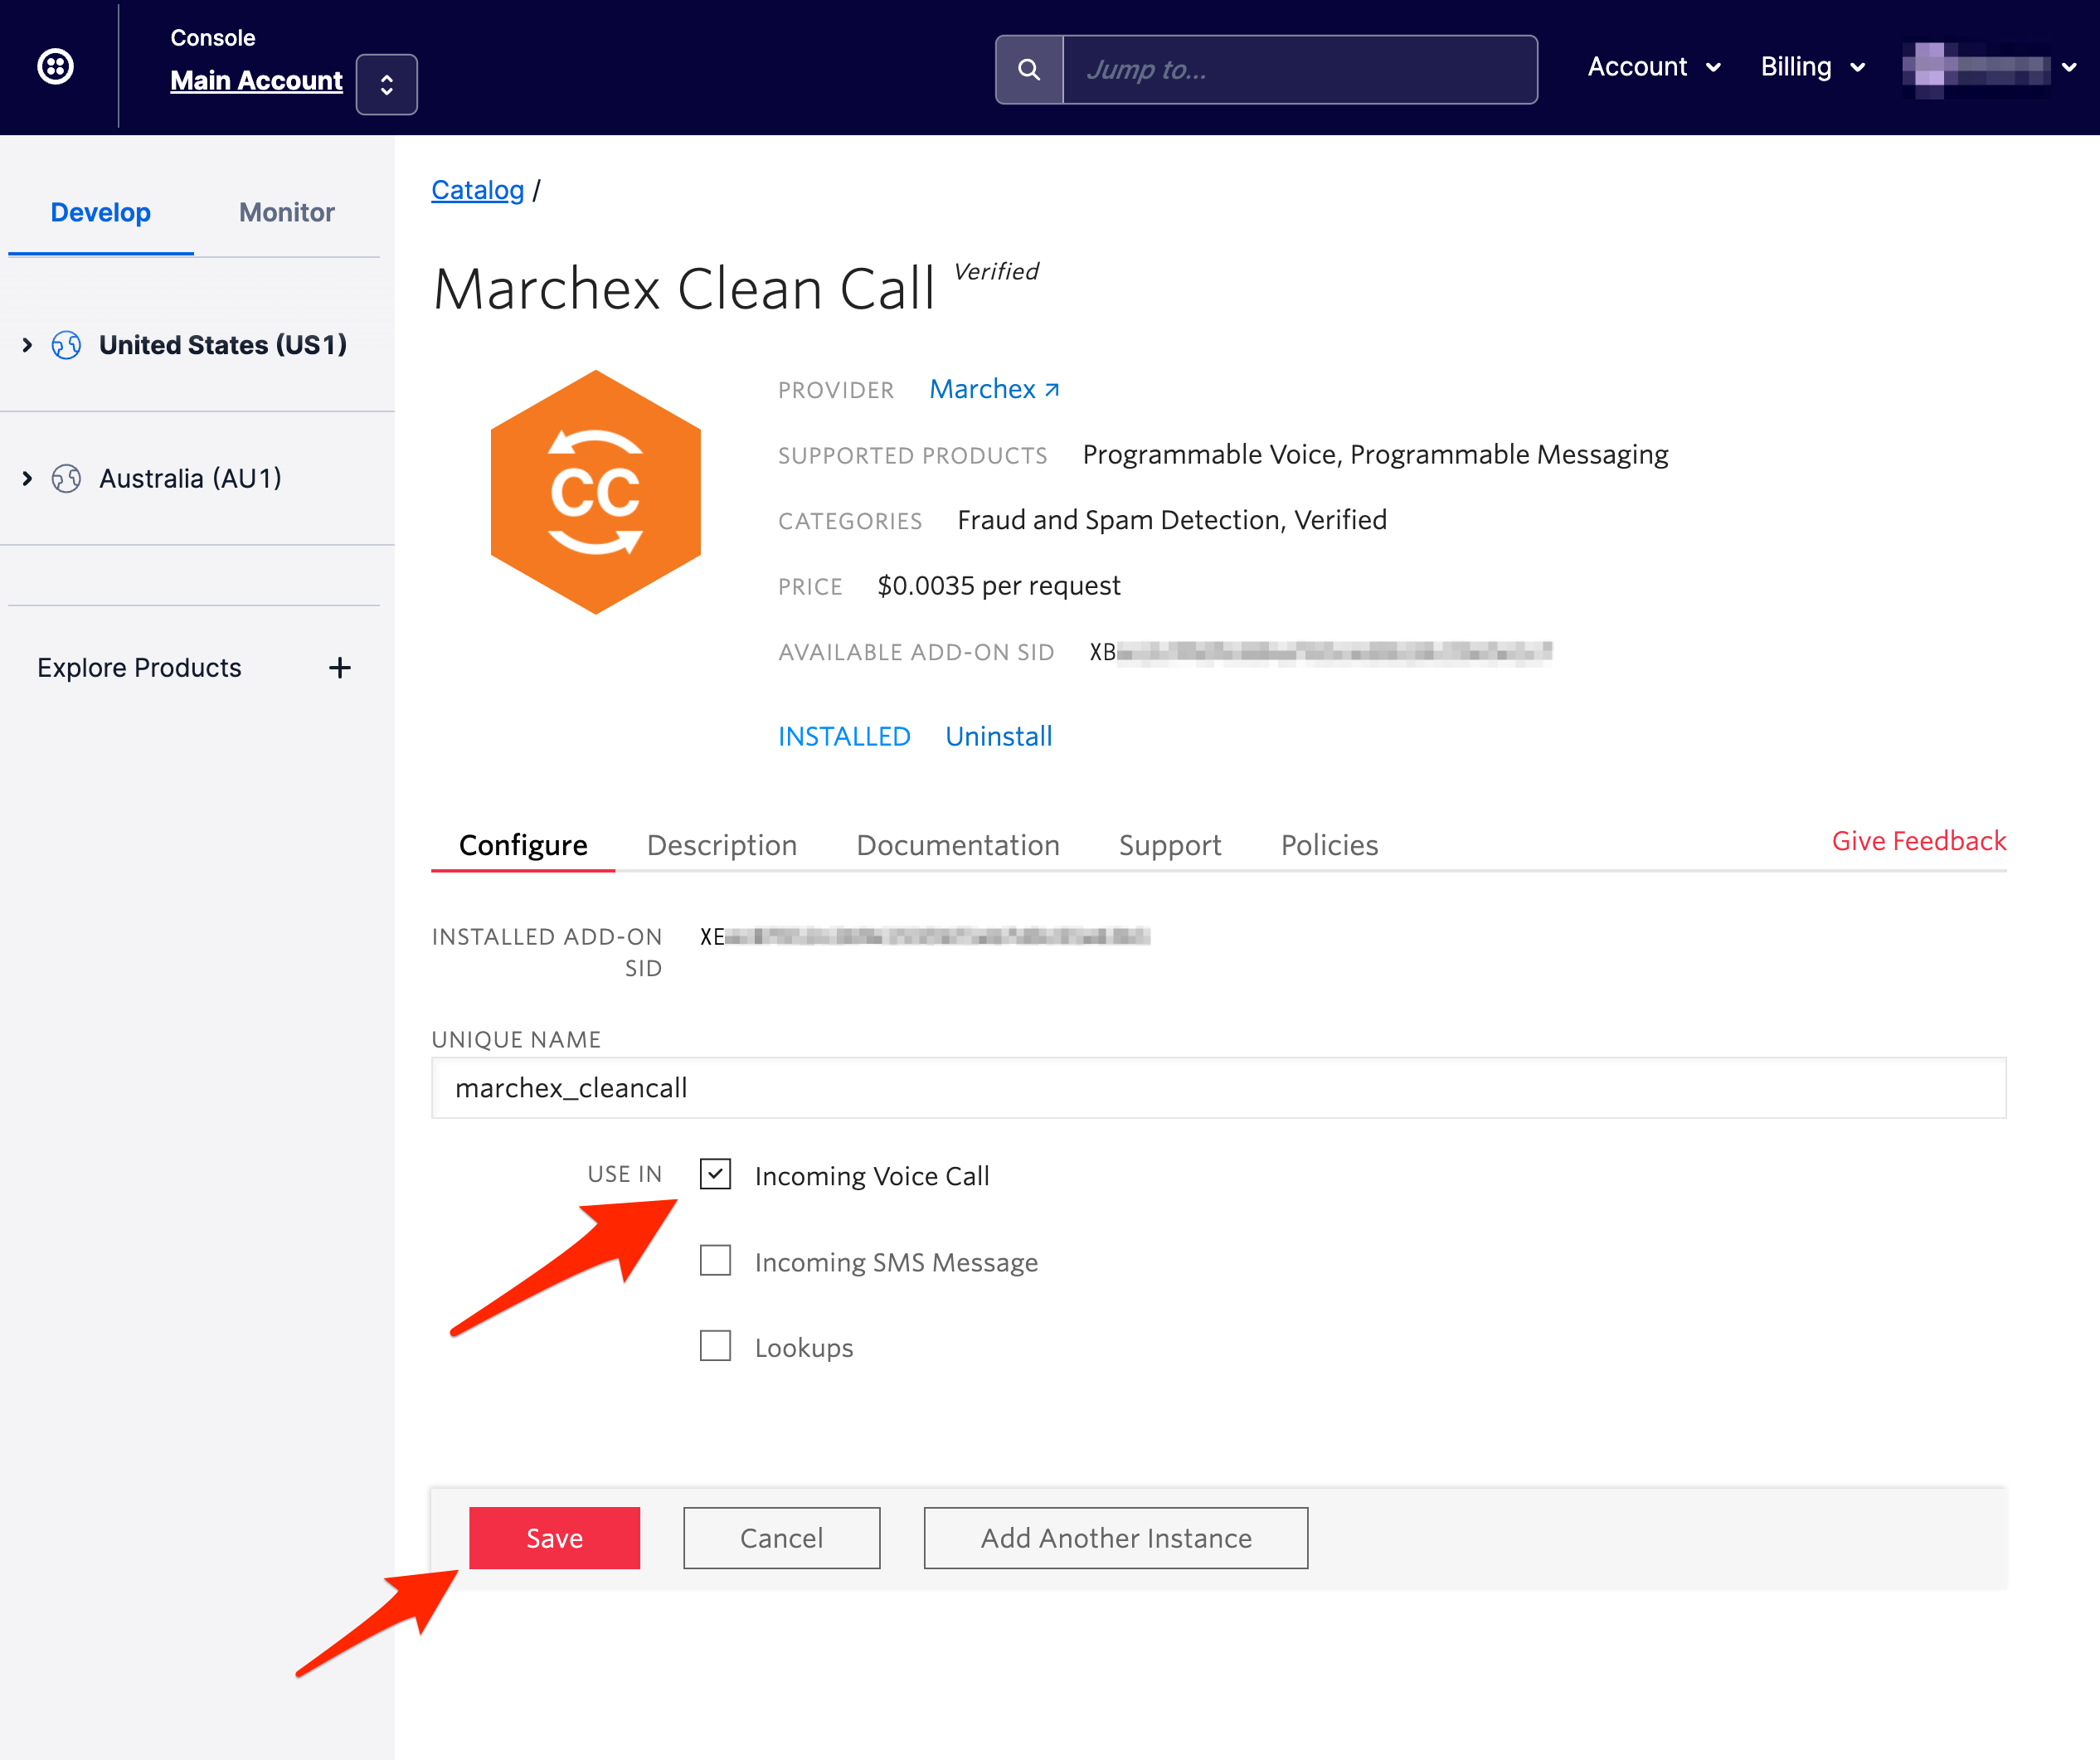This screenshot has width=2100, height=1760.
Task: Click the plus icon beside Explore Products
Action: click(340, 668)
